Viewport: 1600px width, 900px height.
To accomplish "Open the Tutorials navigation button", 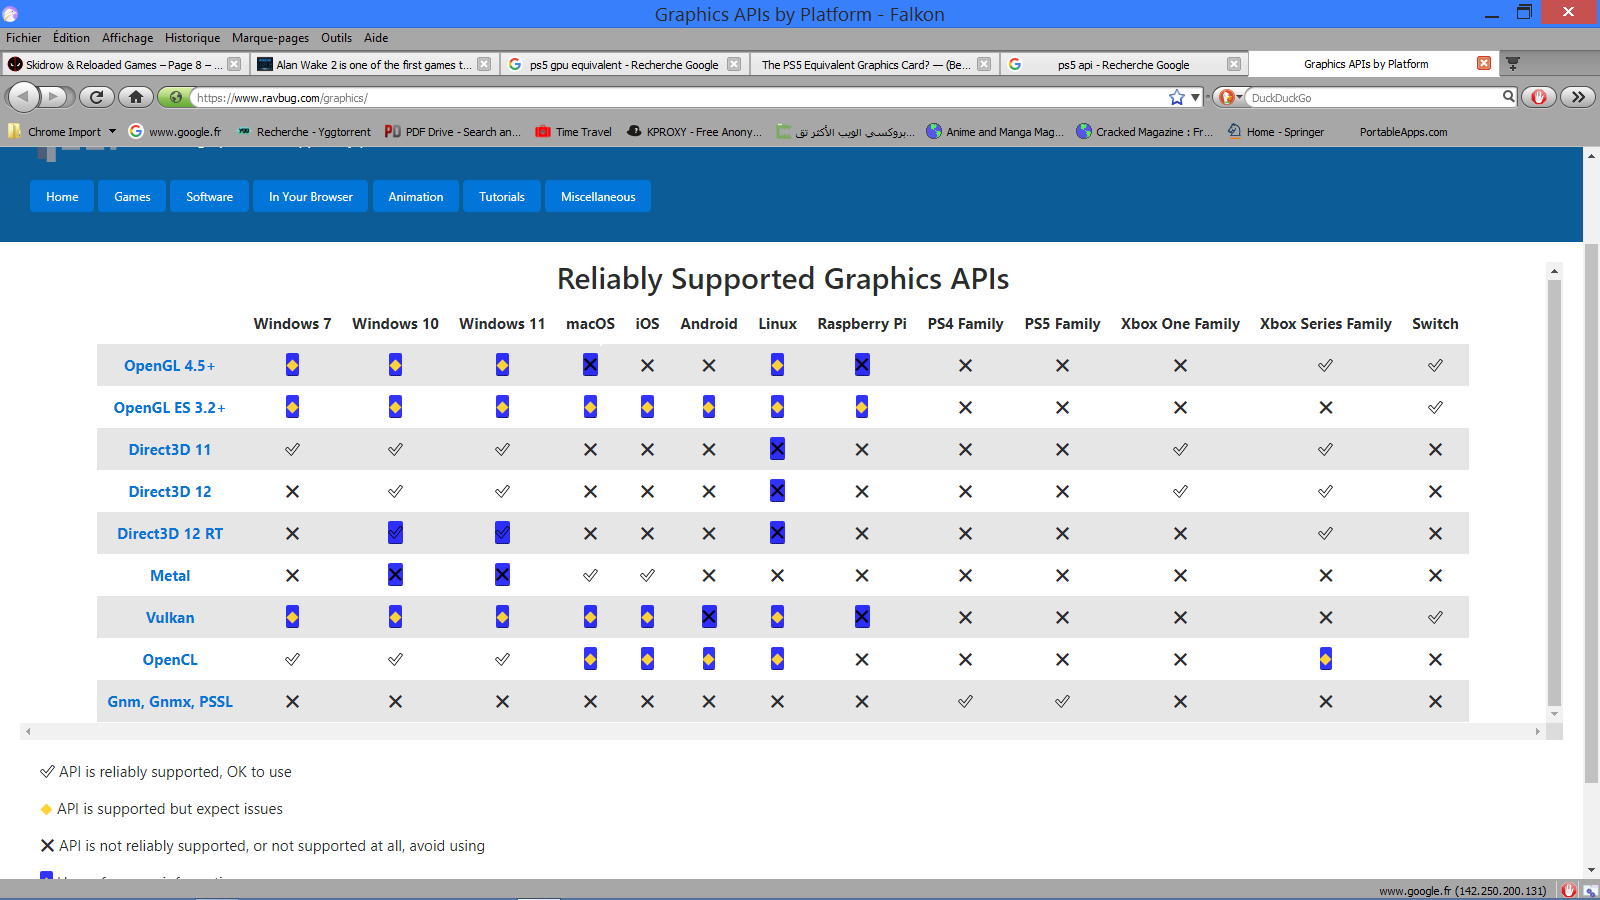I will tap(501, 197).
